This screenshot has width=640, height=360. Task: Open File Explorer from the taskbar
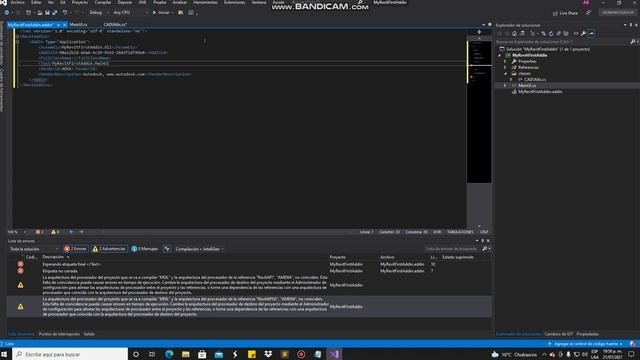pos(186,354)
